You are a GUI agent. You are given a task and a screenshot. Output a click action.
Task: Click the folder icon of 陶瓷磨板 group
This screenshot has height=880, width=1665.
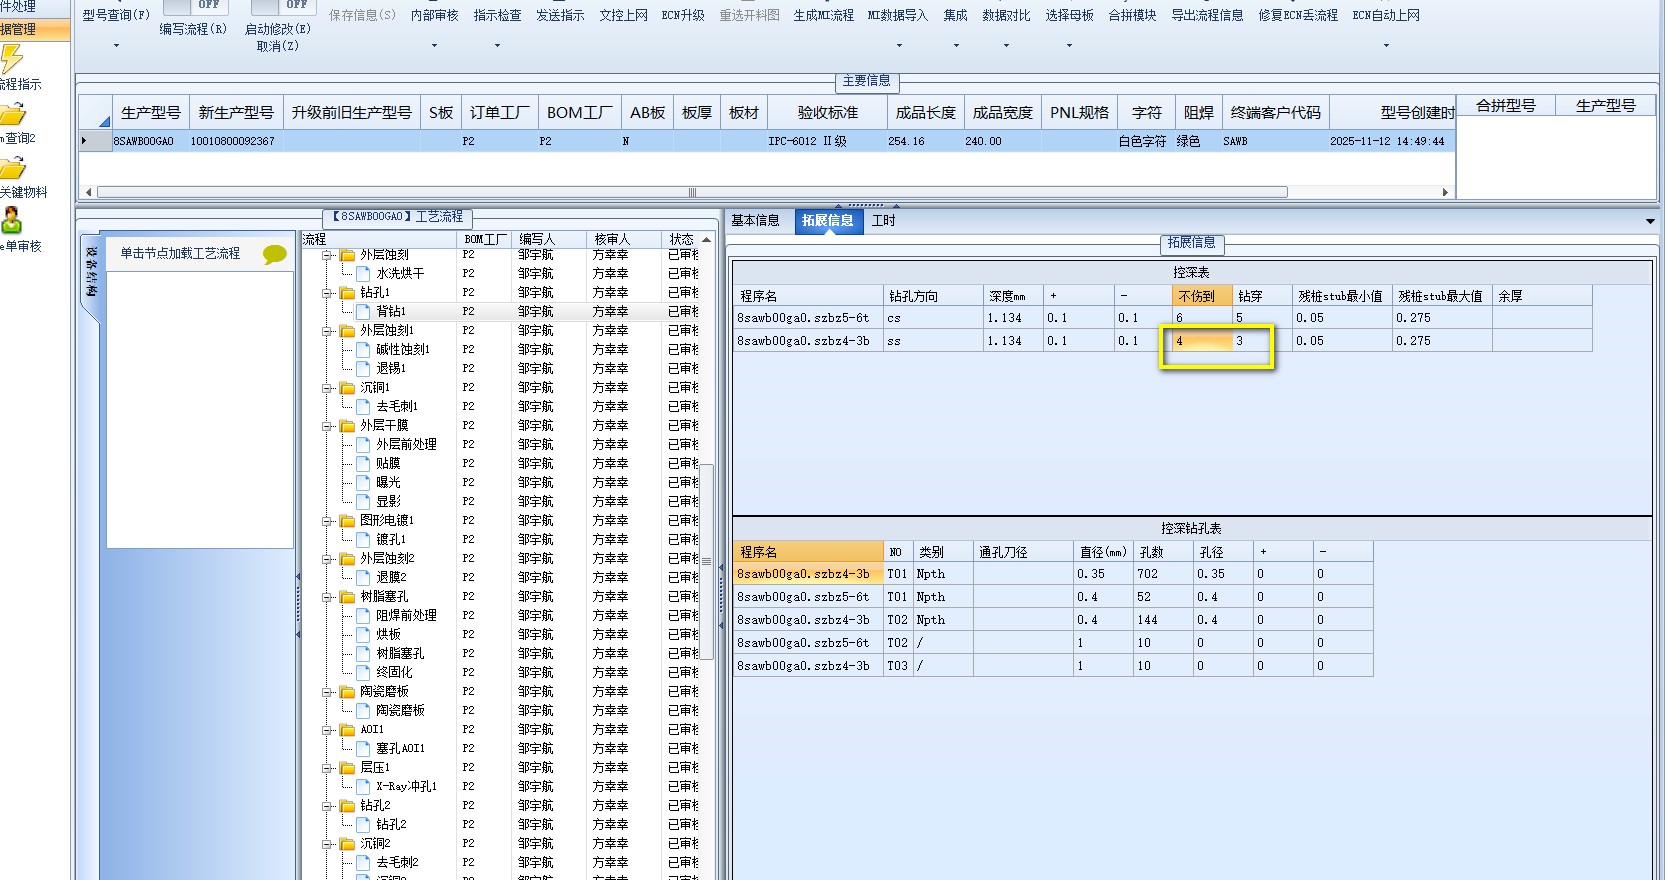[348, 692]
